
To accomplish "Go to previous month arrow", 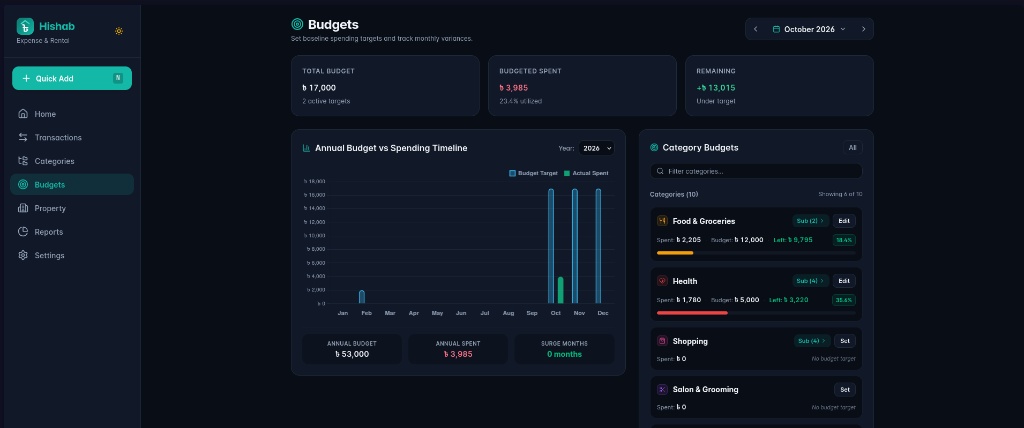I will [756, 29].
